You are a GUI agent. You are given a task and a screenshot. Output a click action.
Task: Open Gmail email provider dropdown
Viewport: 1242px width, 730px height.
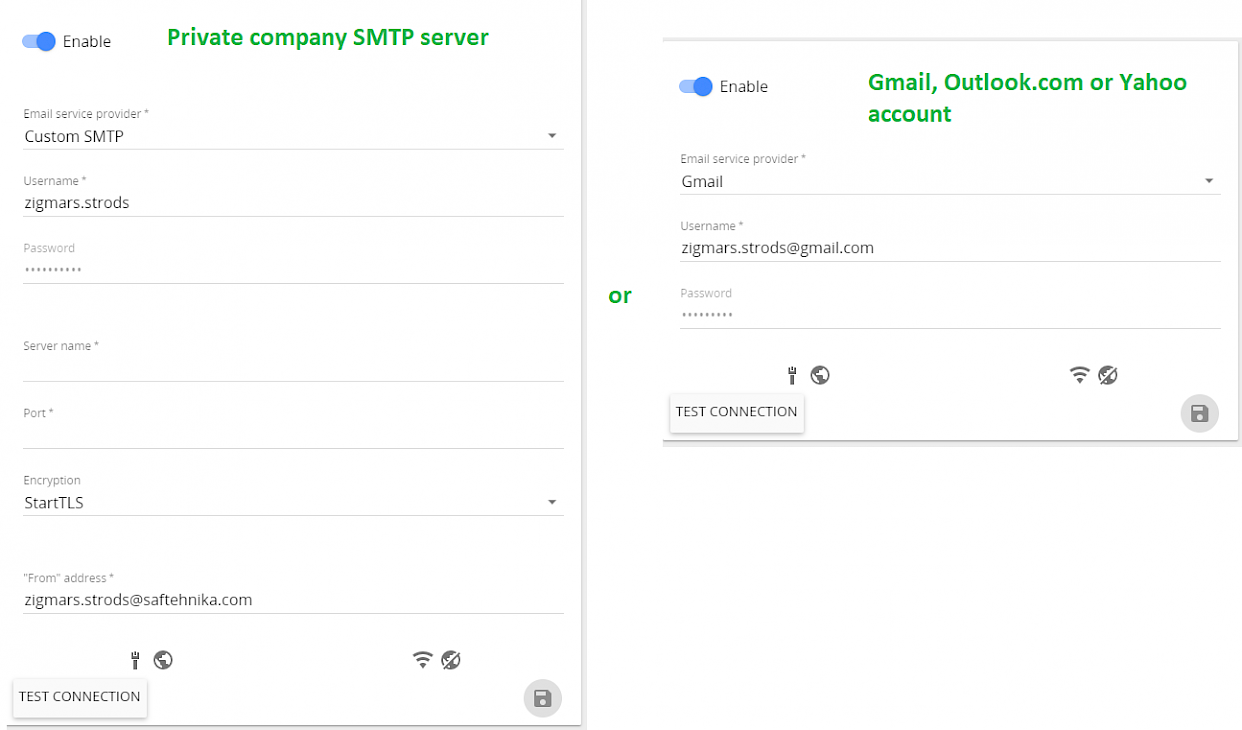tap(950, 181)
